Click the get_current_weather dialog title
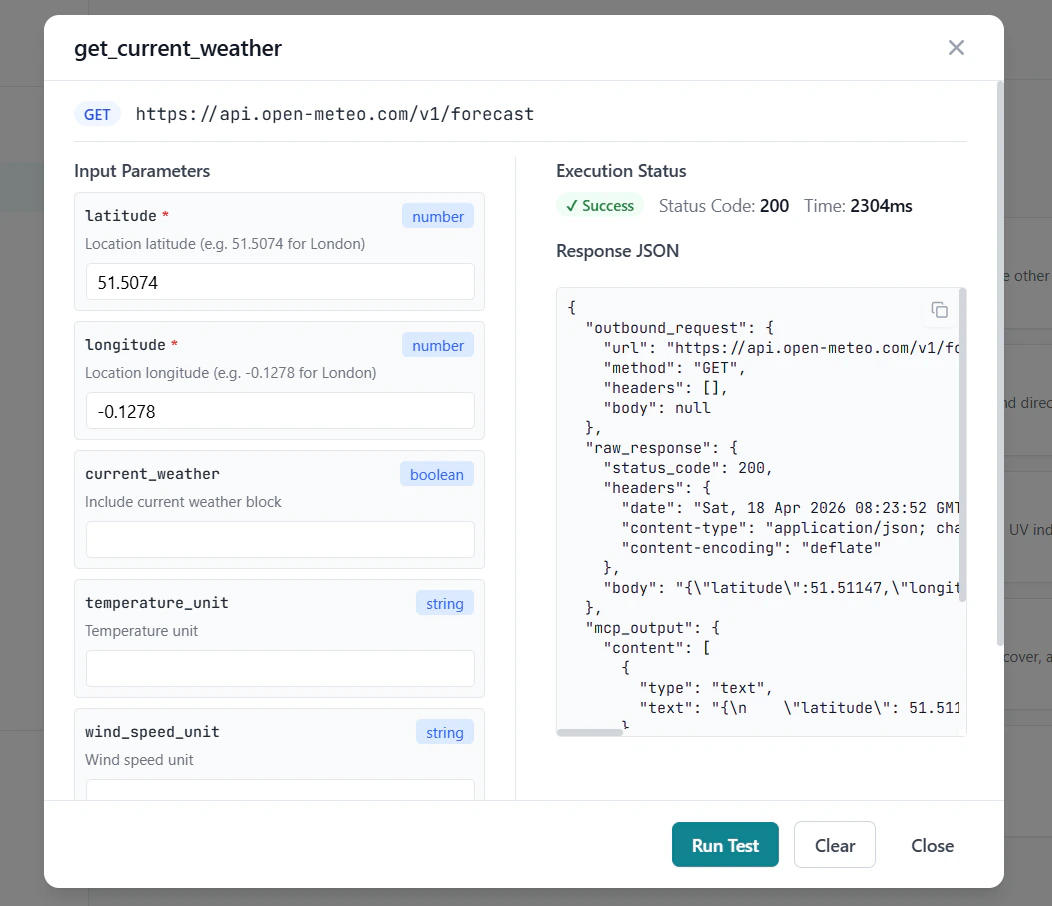1052x906 pixels. 178,48
